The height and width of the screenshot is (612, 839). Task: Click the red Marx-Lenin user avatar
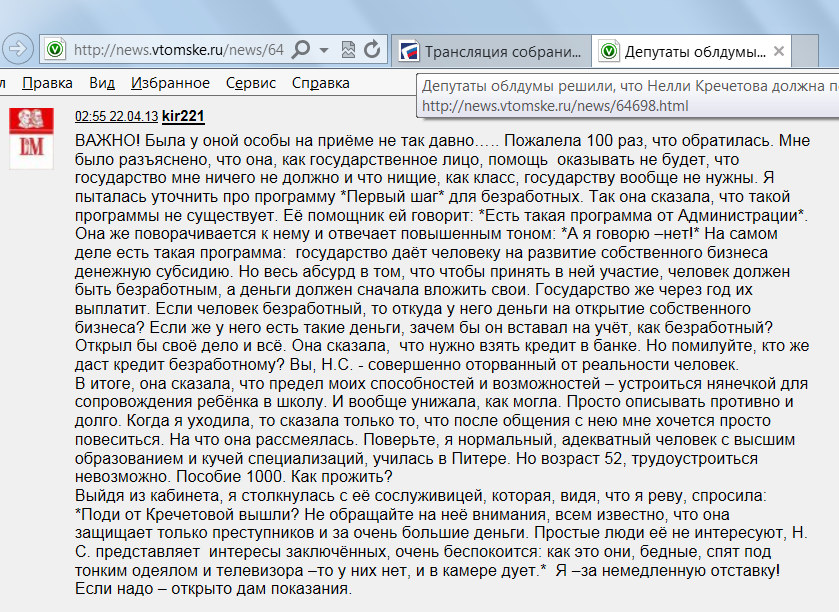32,139
